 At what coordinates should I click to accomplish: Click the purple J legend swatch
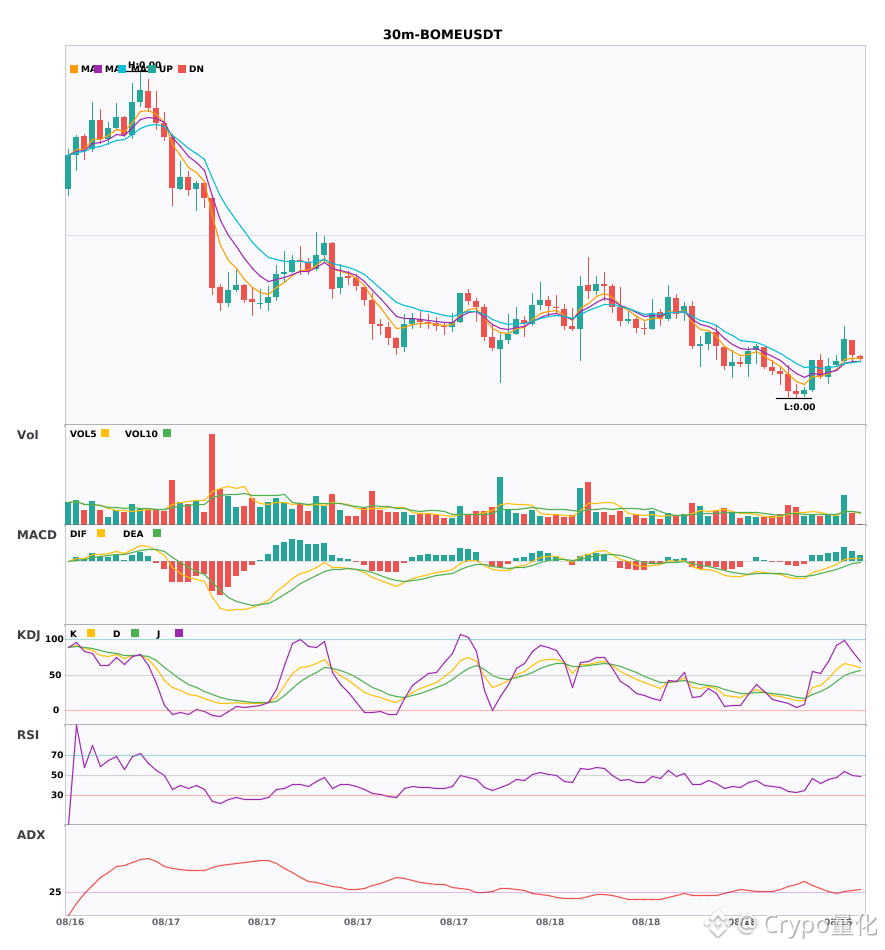click(179, 633)
